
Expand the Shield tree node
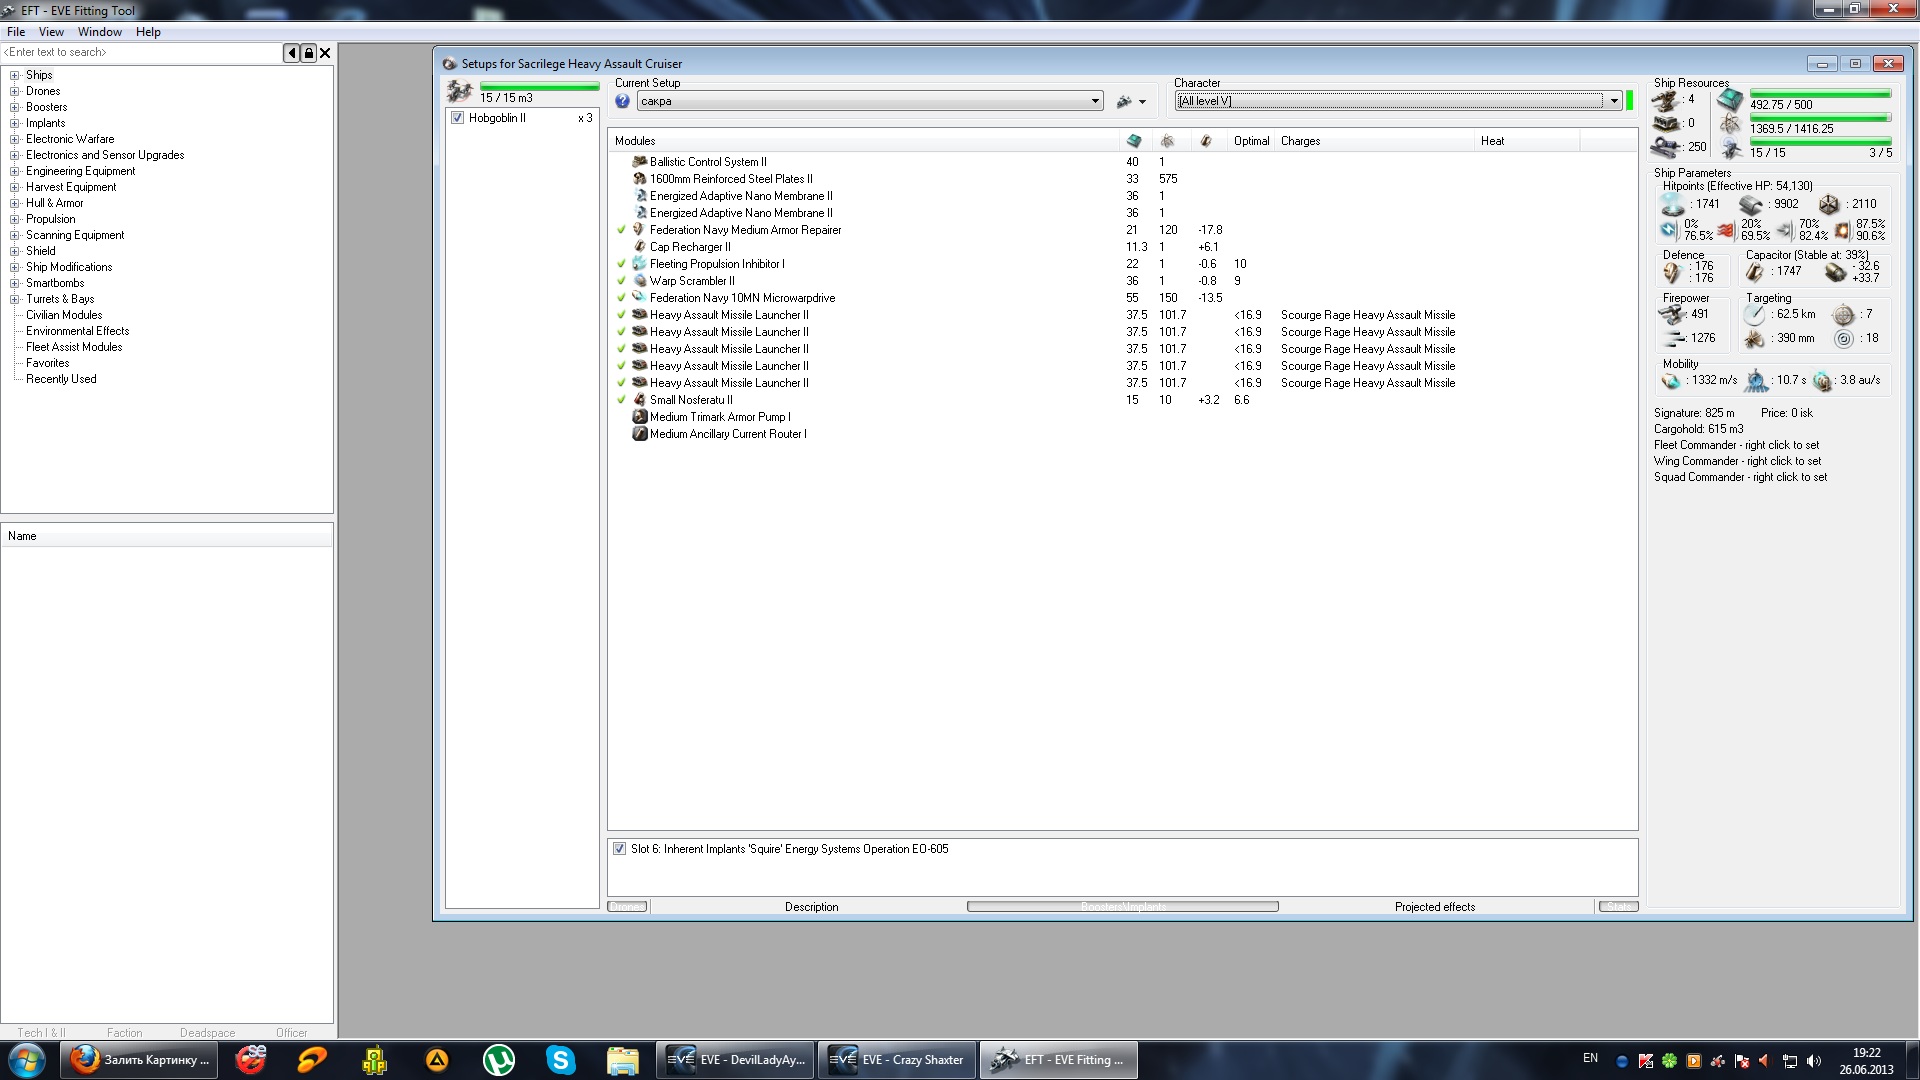(x=15, y=251)
